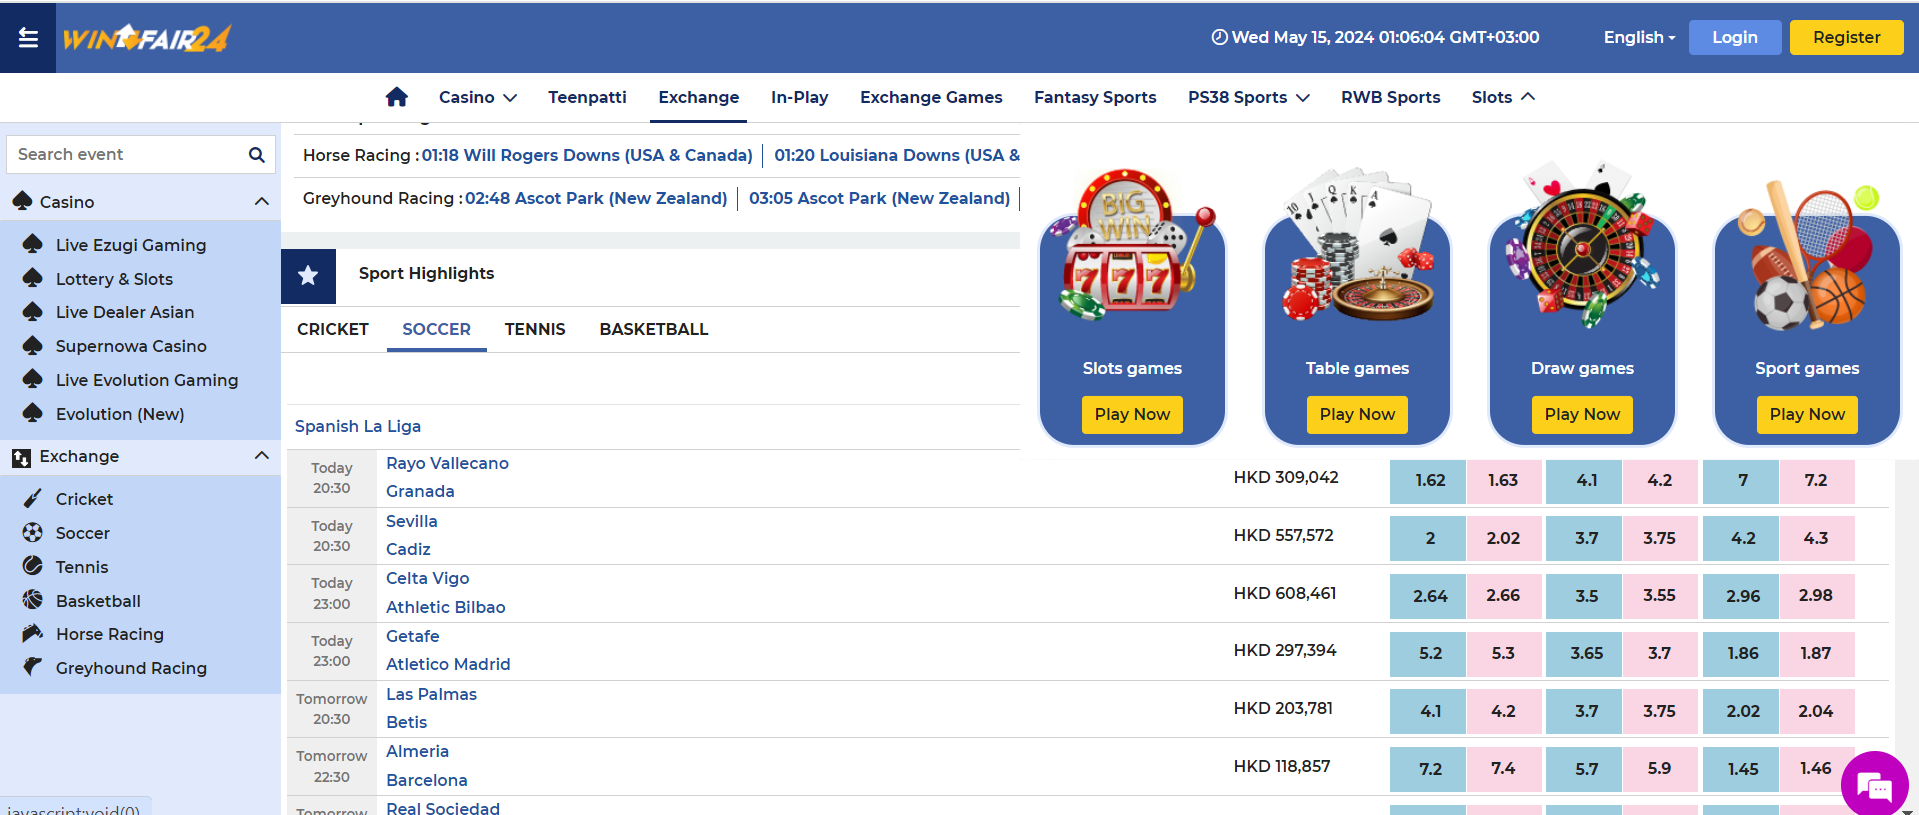Click spade icon beside Live Ezugi Gaming
1919x815 pixels.
click(x=33, y=244)
